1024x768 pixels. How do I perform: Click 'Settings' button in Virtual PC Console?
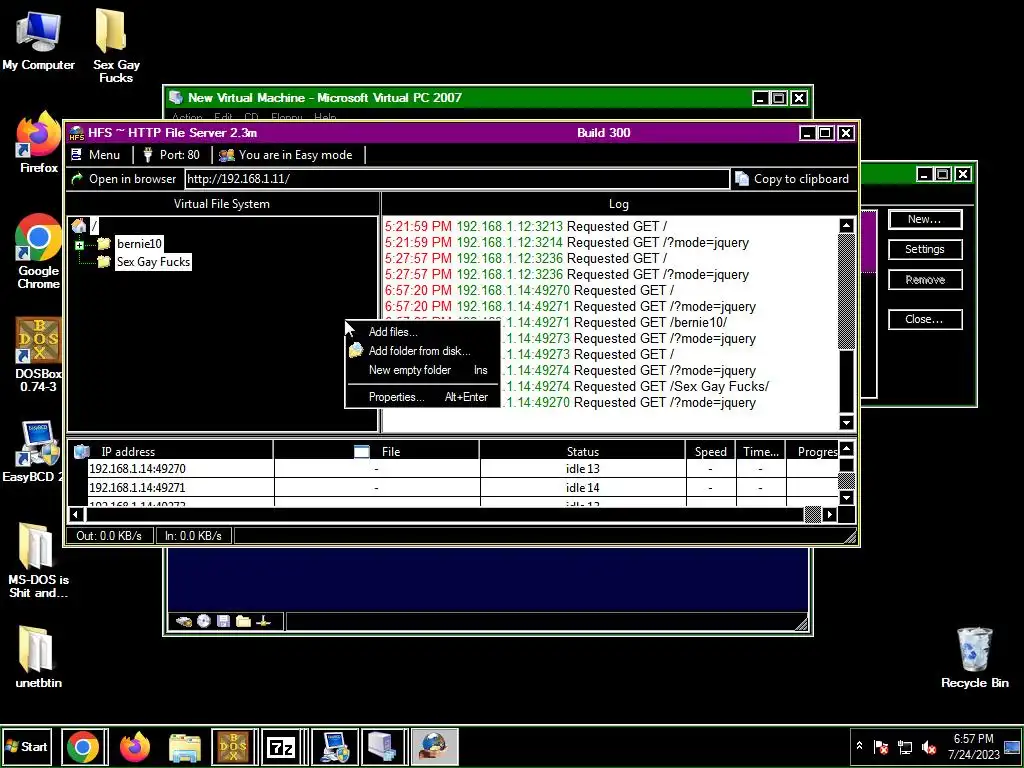pyautogui.click(x=924, y=249)
